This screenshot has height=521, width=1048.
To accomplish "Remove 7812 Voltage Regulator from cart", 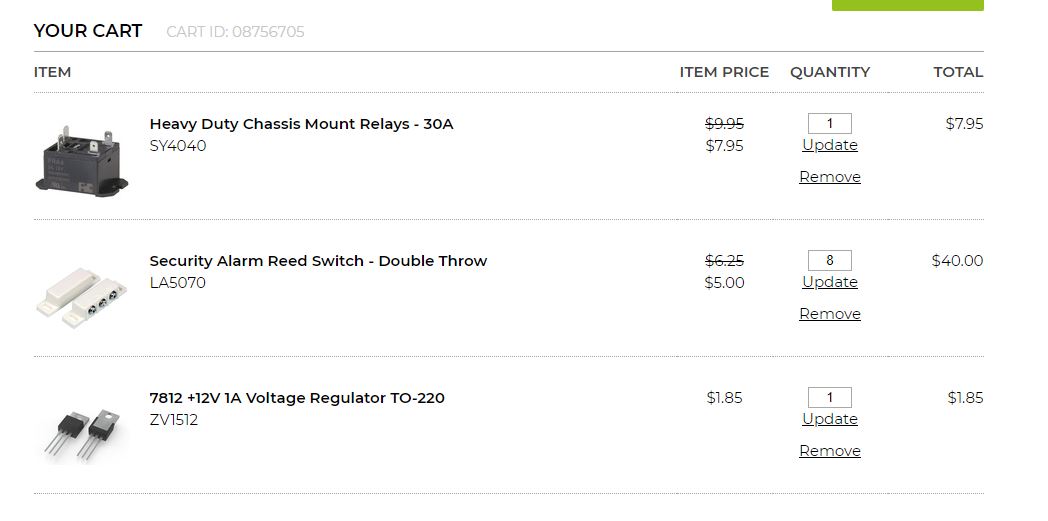I will 829,451.
